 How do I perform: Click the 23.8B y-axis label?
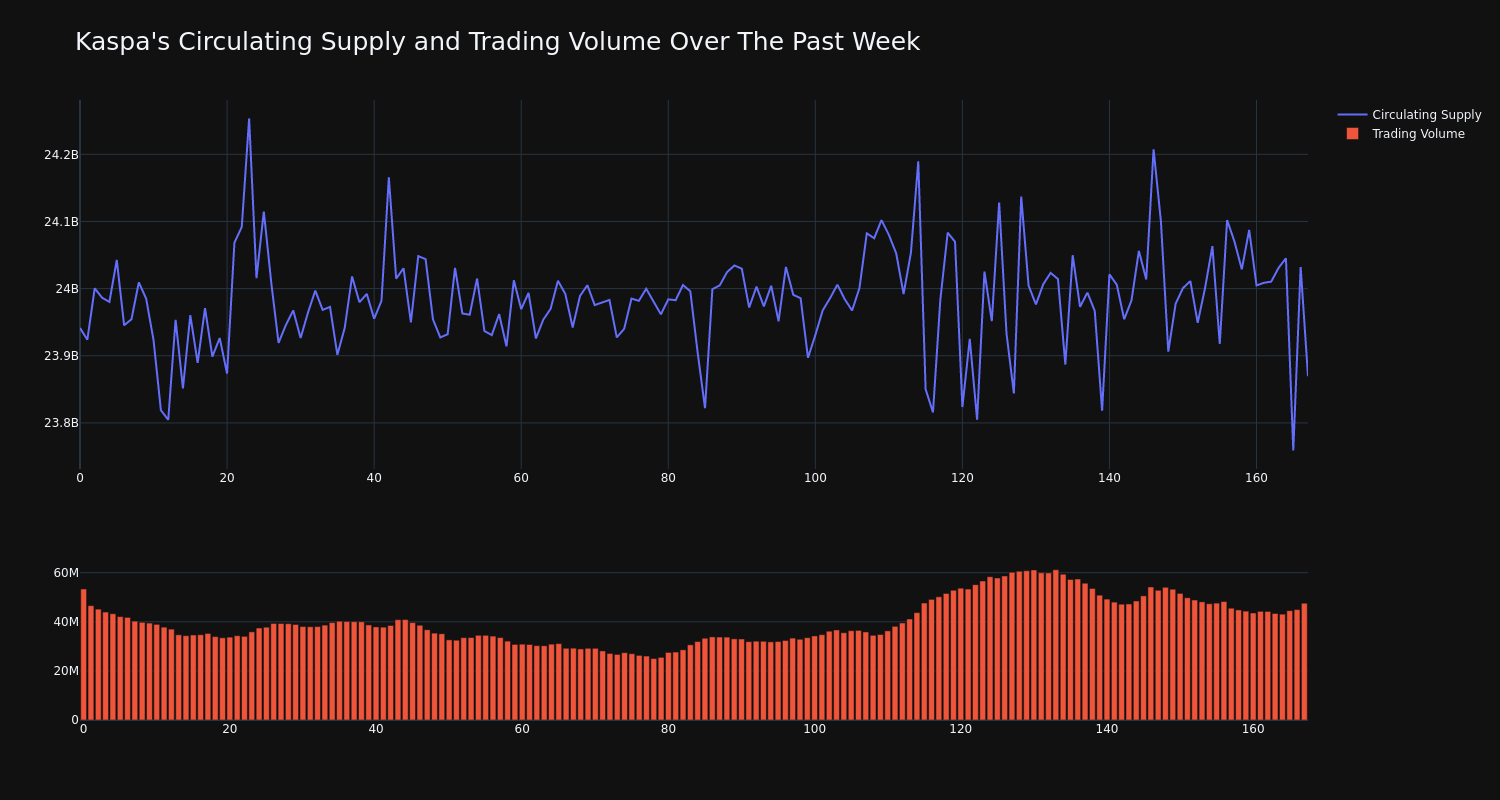coord(61,423)
